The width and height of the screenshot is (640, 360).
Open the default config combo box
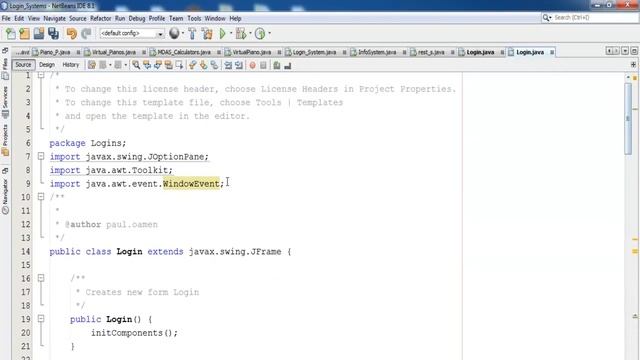coord(132,33)
